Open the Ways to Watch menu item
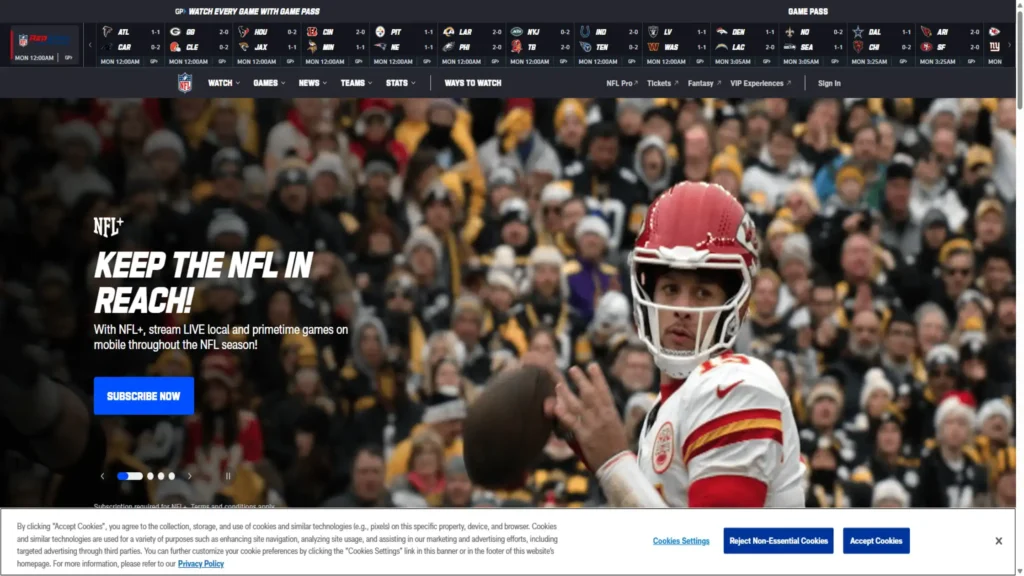 pos(473,83)
